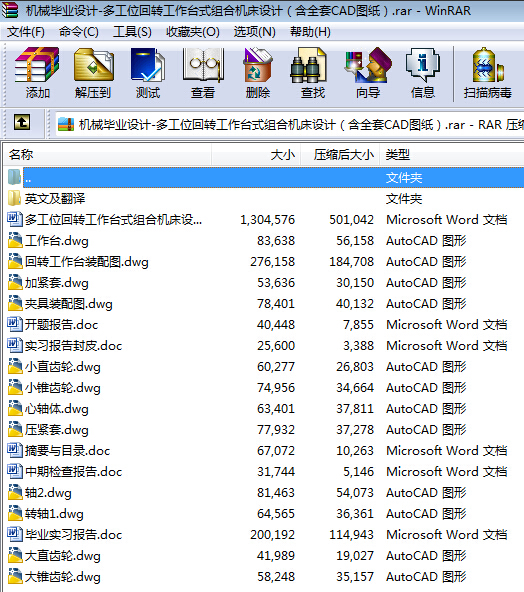Viewport: 524px width, 592px height.
Task: Click the Delete (删除) trash icon
Action: 258,65
